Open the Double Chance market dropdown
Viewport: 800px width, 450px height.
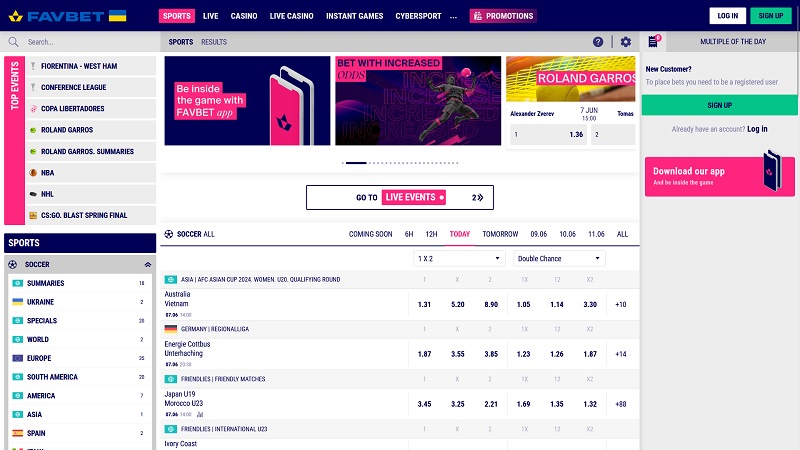tap(559, 258)
